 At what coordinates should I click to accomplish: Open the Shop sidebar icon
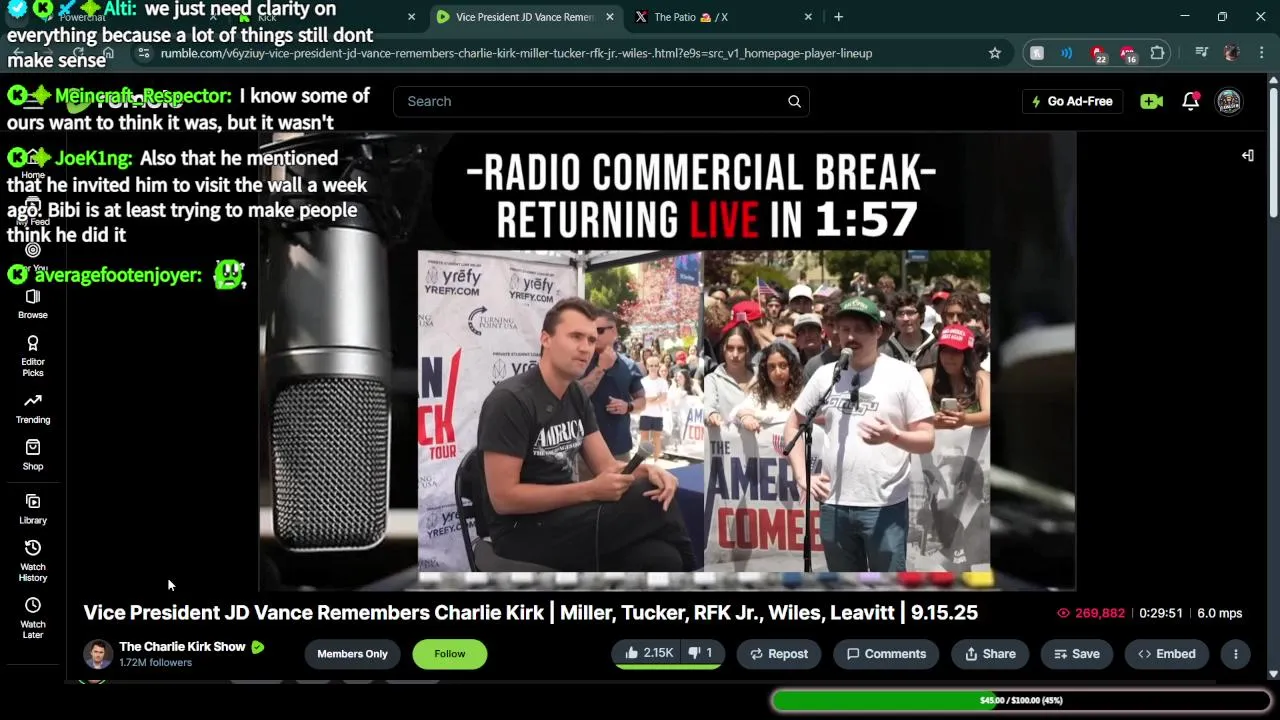click(33, 455)
